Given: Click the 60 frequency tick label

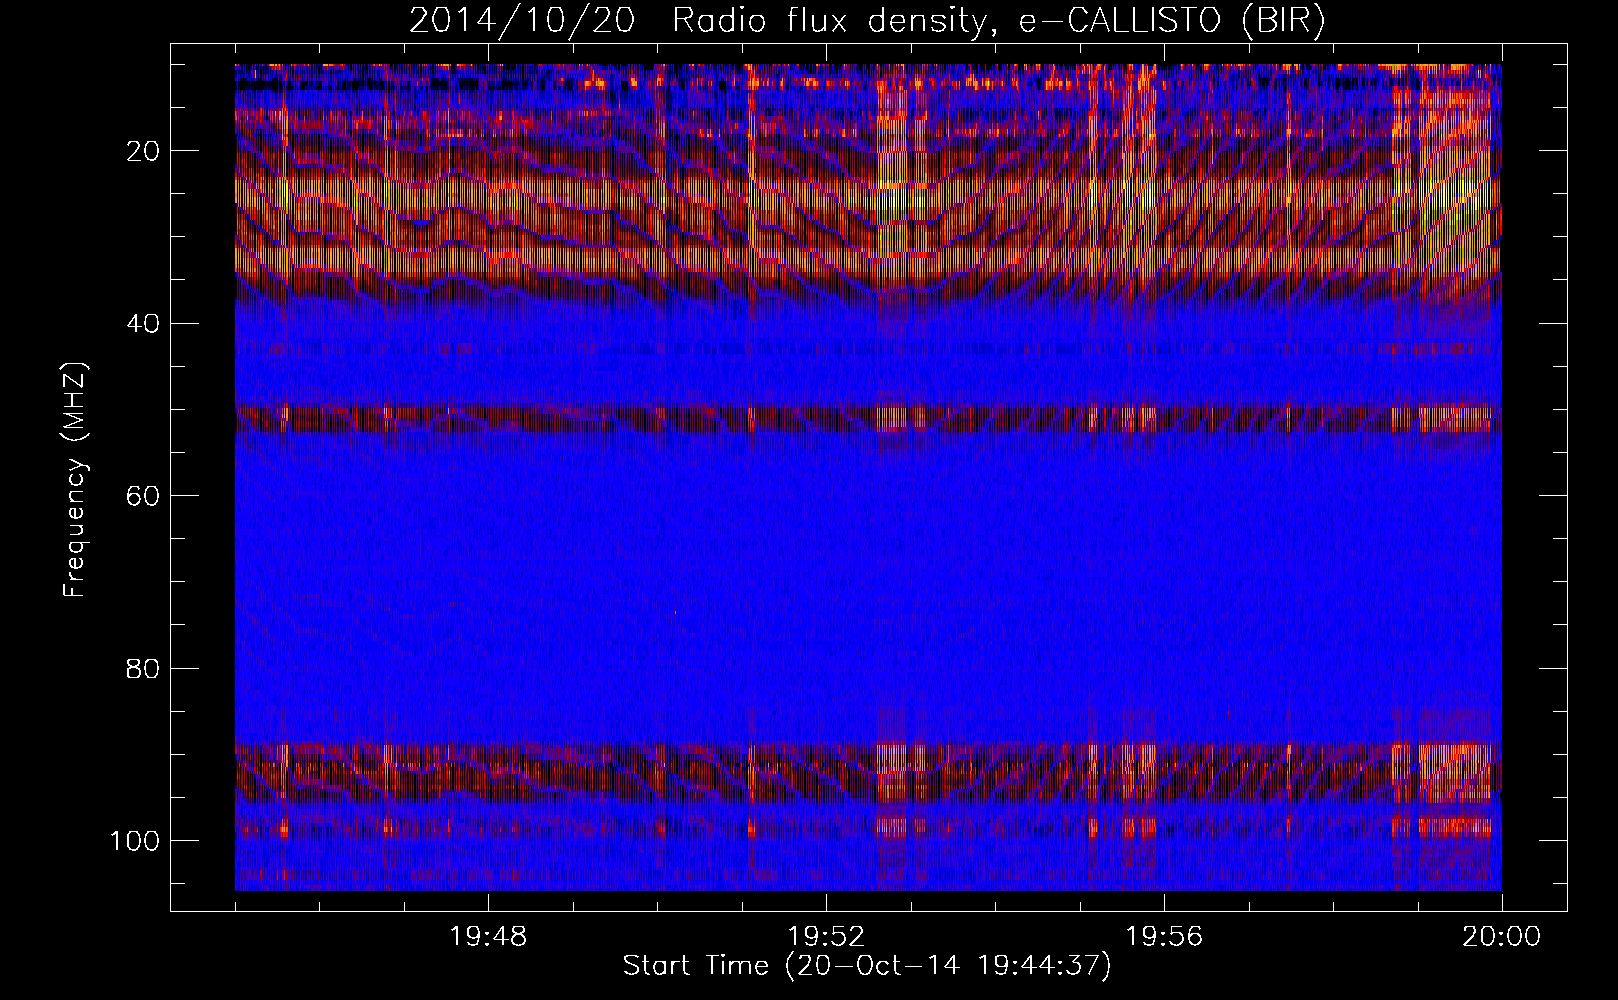Looking at the screenshot, I should coord(144,496).
